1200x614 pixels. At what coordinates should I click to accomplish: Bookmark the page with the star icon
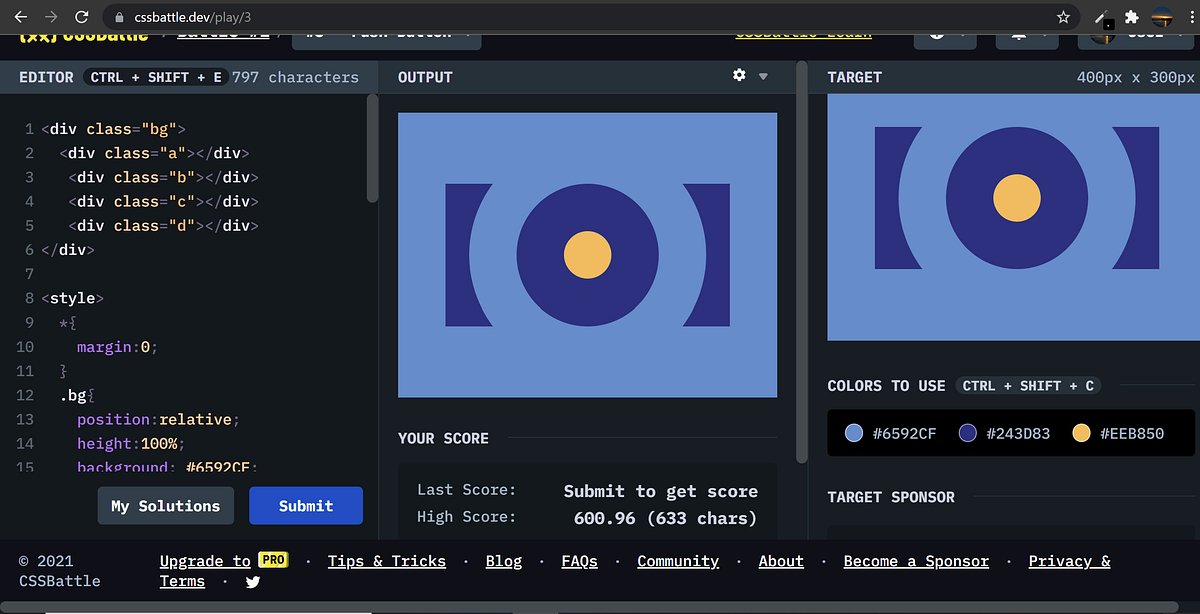click(x=1063, y=17)
